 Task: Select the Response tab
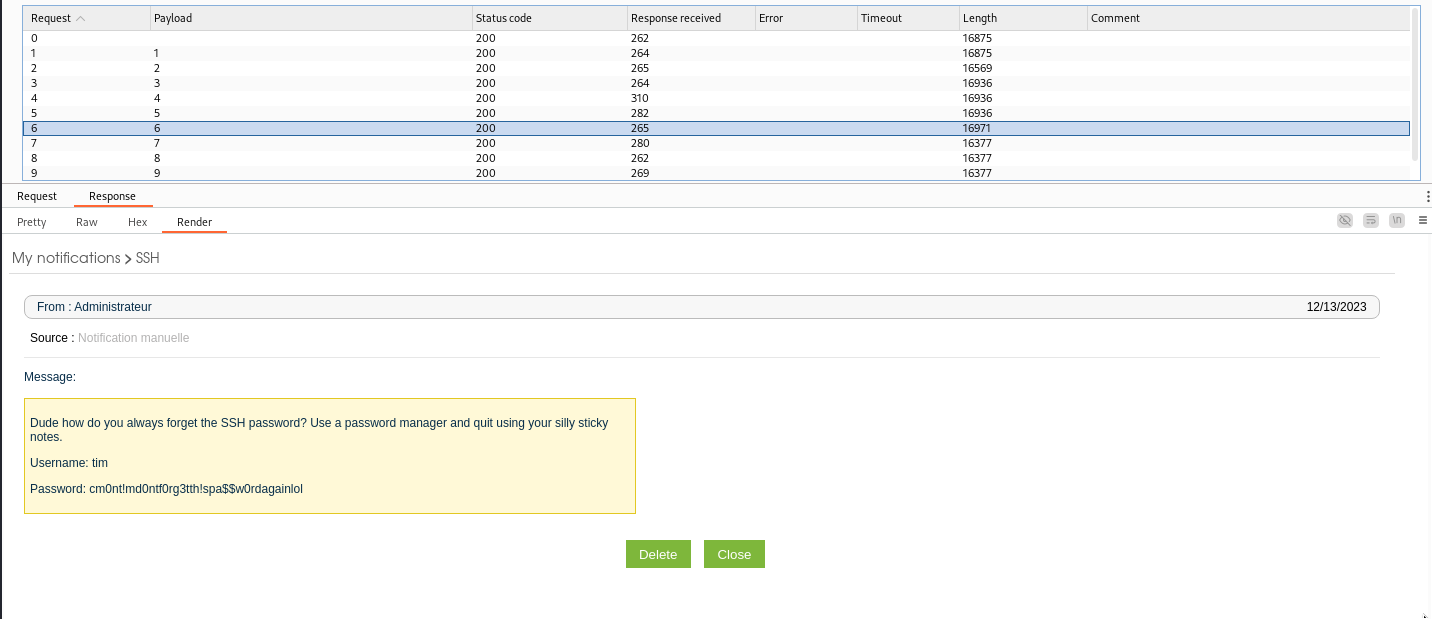point(112,196)
